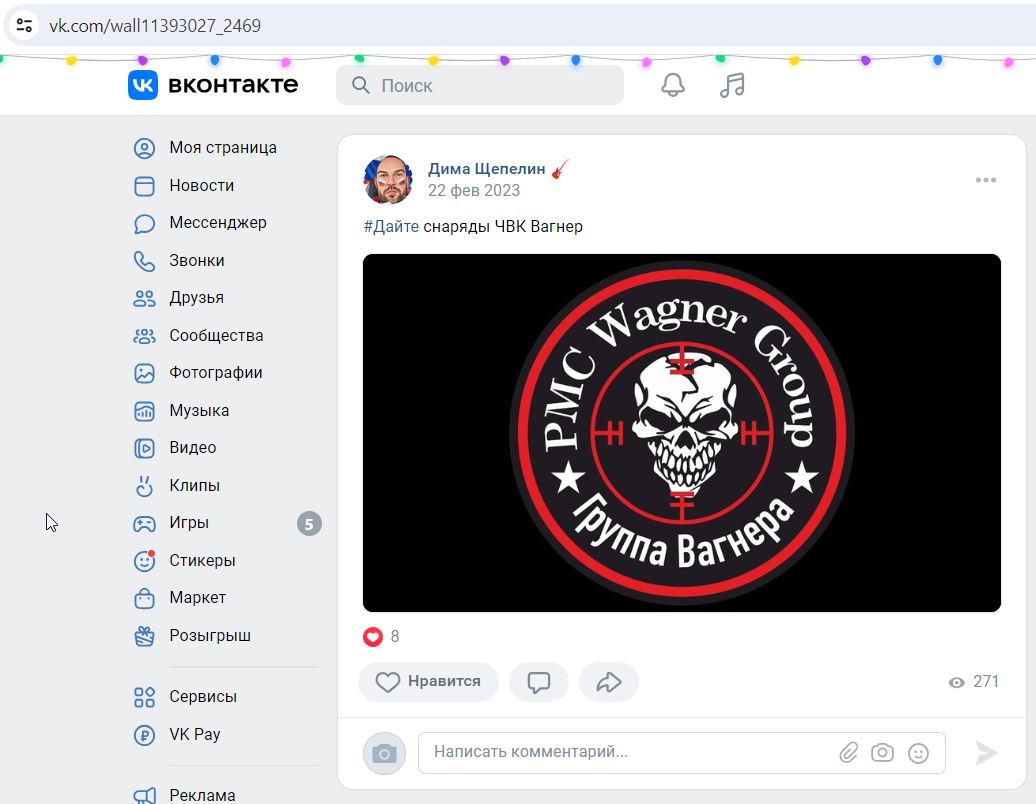Click the search magnifier icon
Screen dimensions: 1036x804
pos(361,85)
